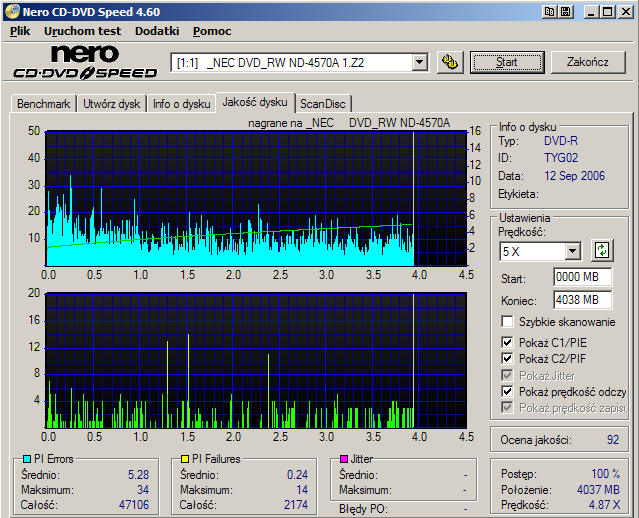Viewport: 639px width, 518px height.
Task: Switch to the Info o dysku tab
Action: (x=182, y=104)
